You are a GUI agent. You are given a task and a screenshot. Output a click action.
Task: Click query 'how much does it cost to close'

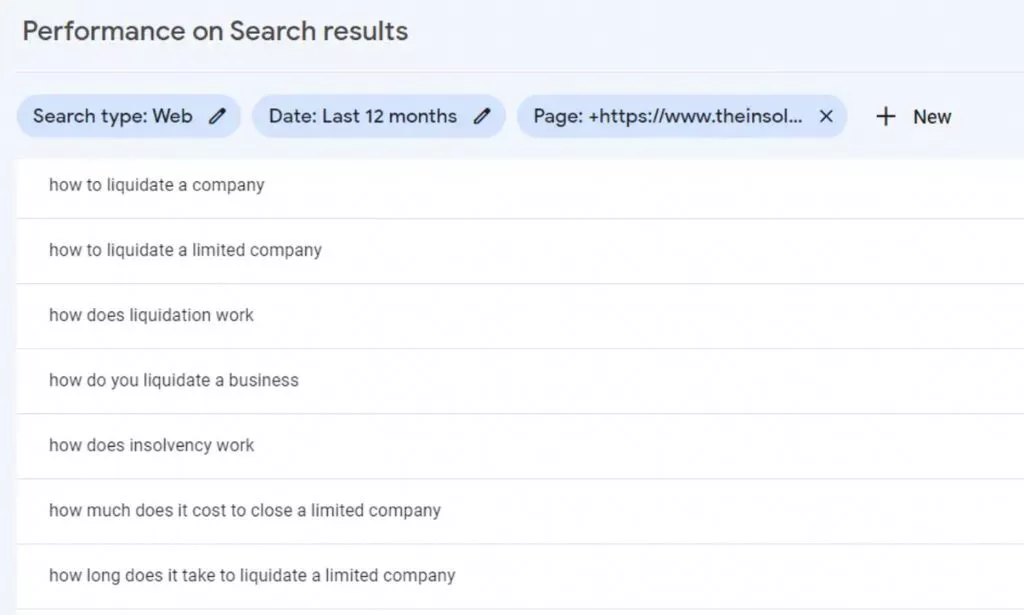click(244, 510)
